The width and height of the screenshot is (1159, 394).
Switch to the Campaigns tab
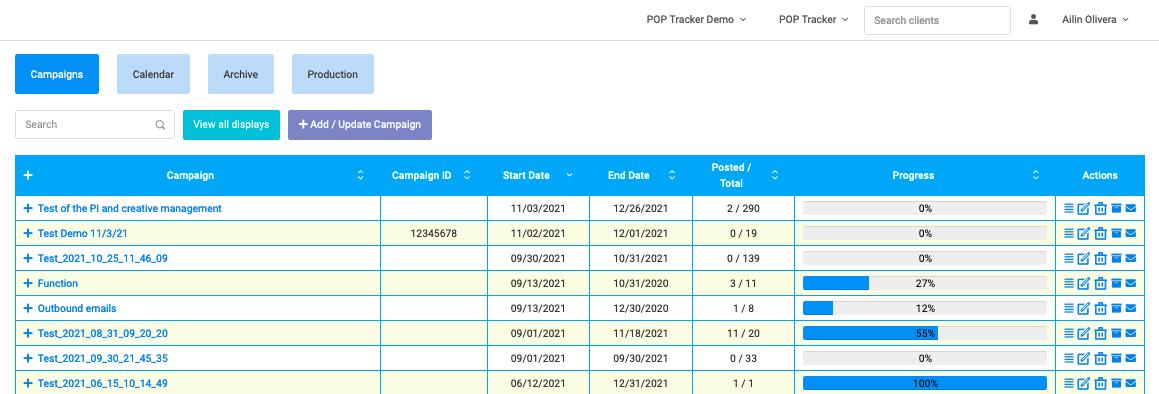pos(57,74)
